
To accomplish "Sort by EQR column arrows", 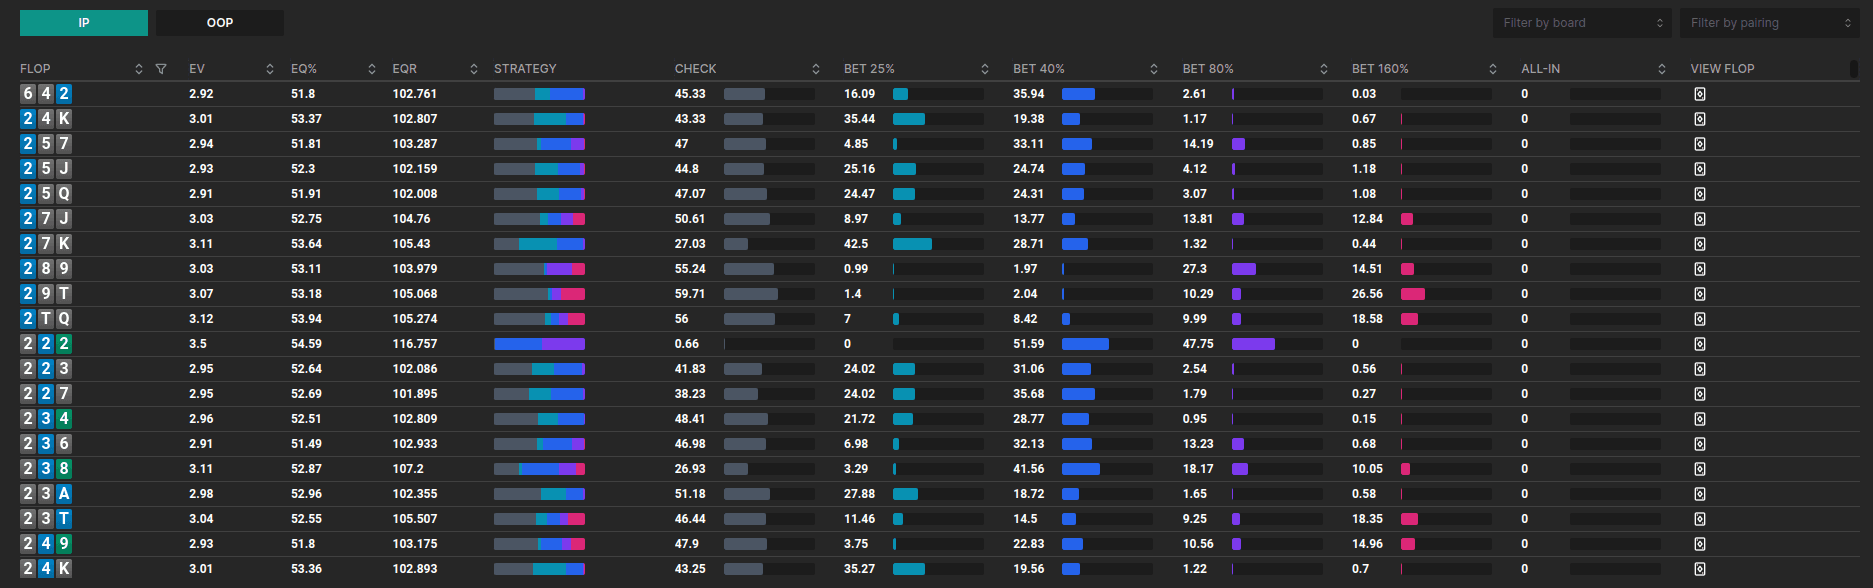I will coord(474,69).
